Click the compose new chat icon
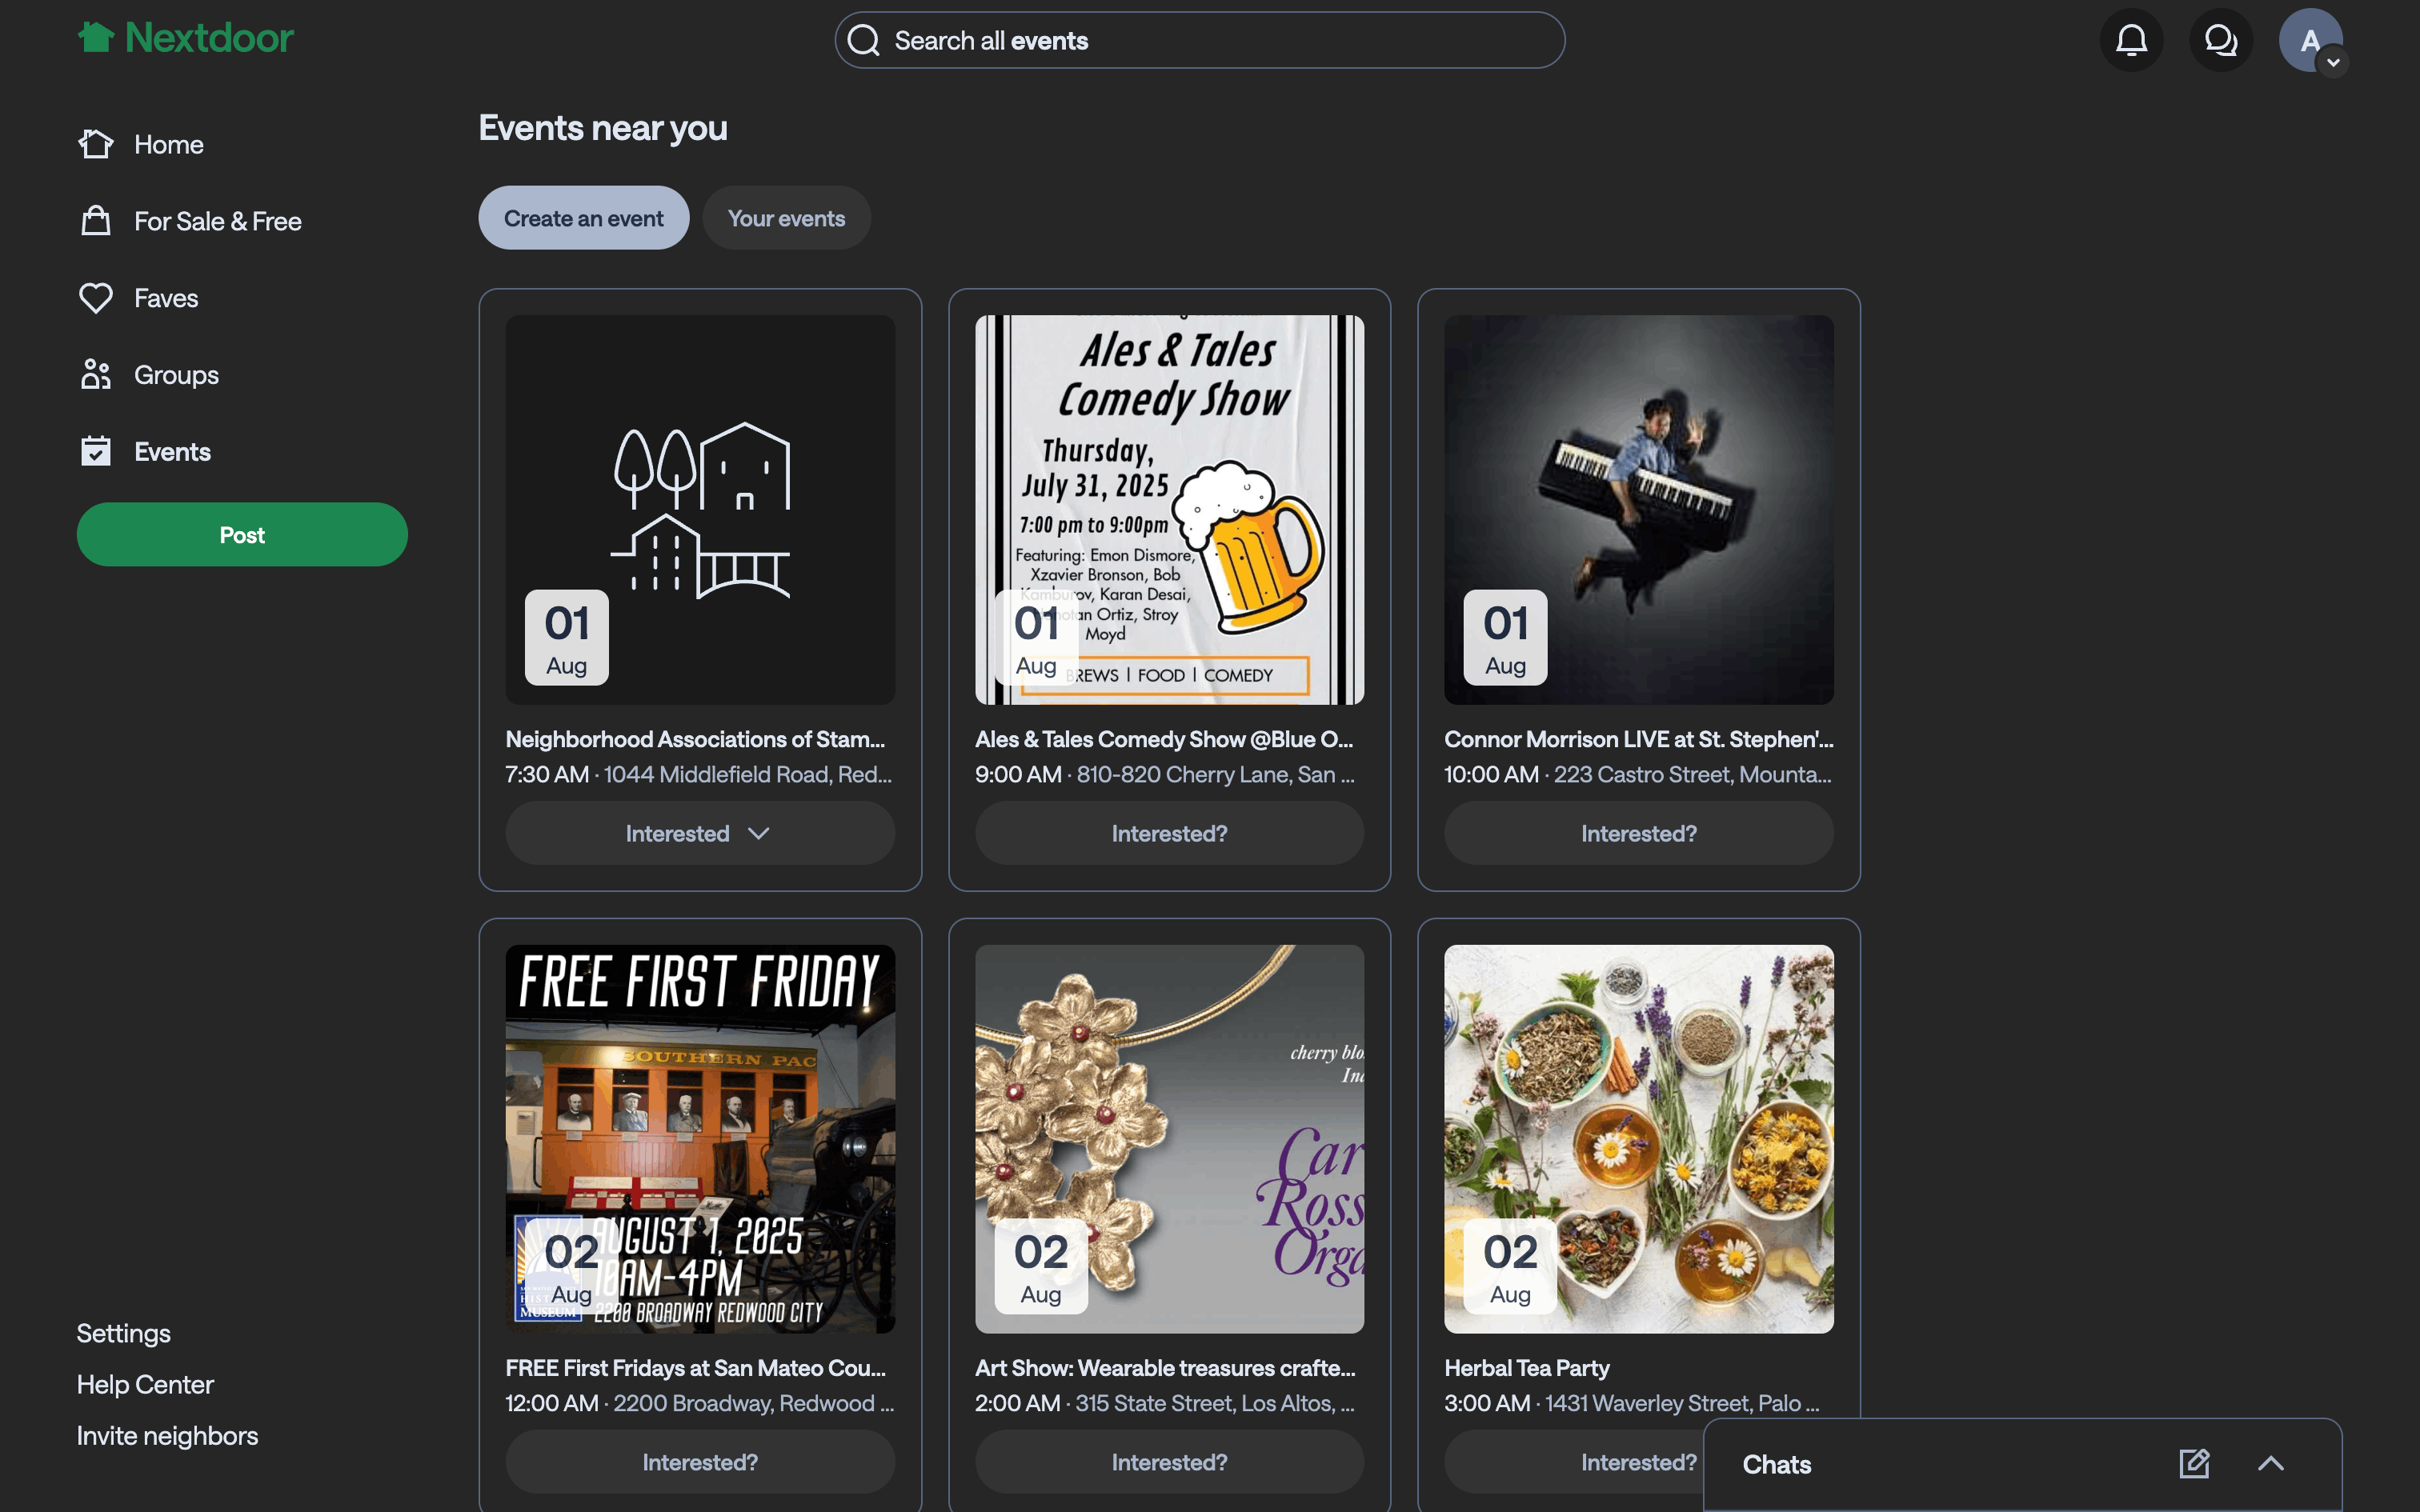The width and height of the screenshot is (2420, 1512). pyautogui.click(x=2194, y=1464)
